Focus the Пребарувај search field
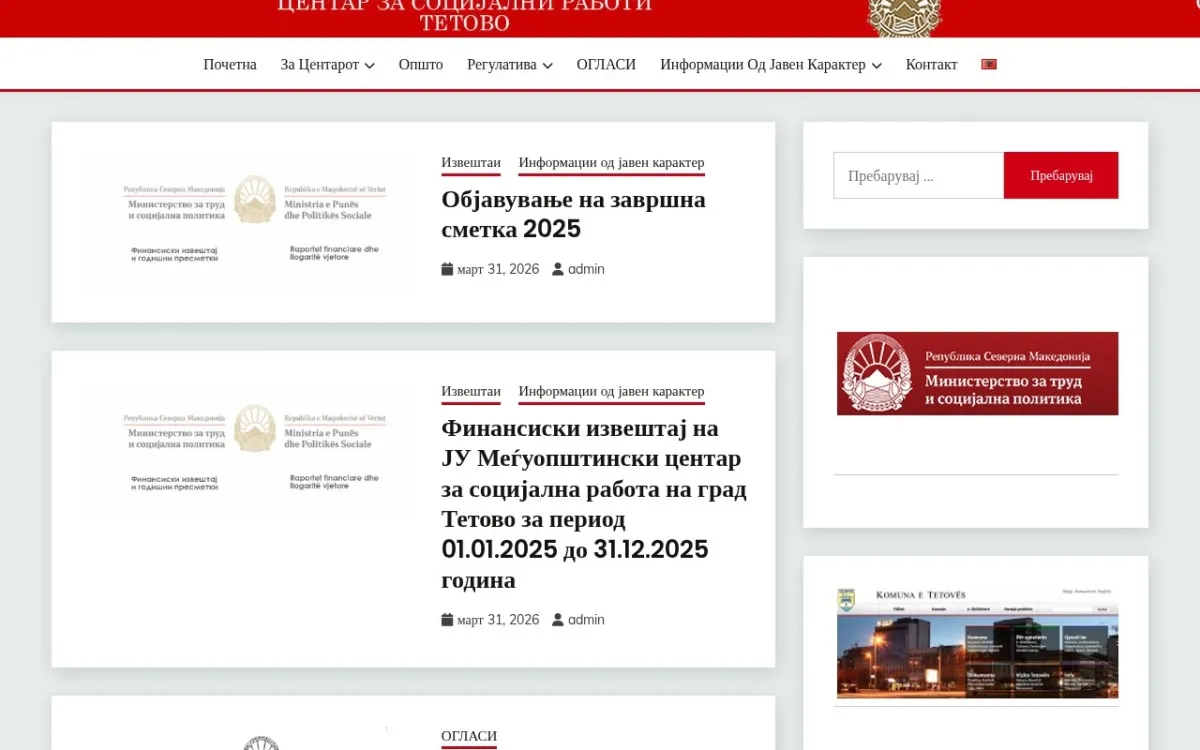The width and height of the screenshot is (1200, 750). tap(918, 175)
